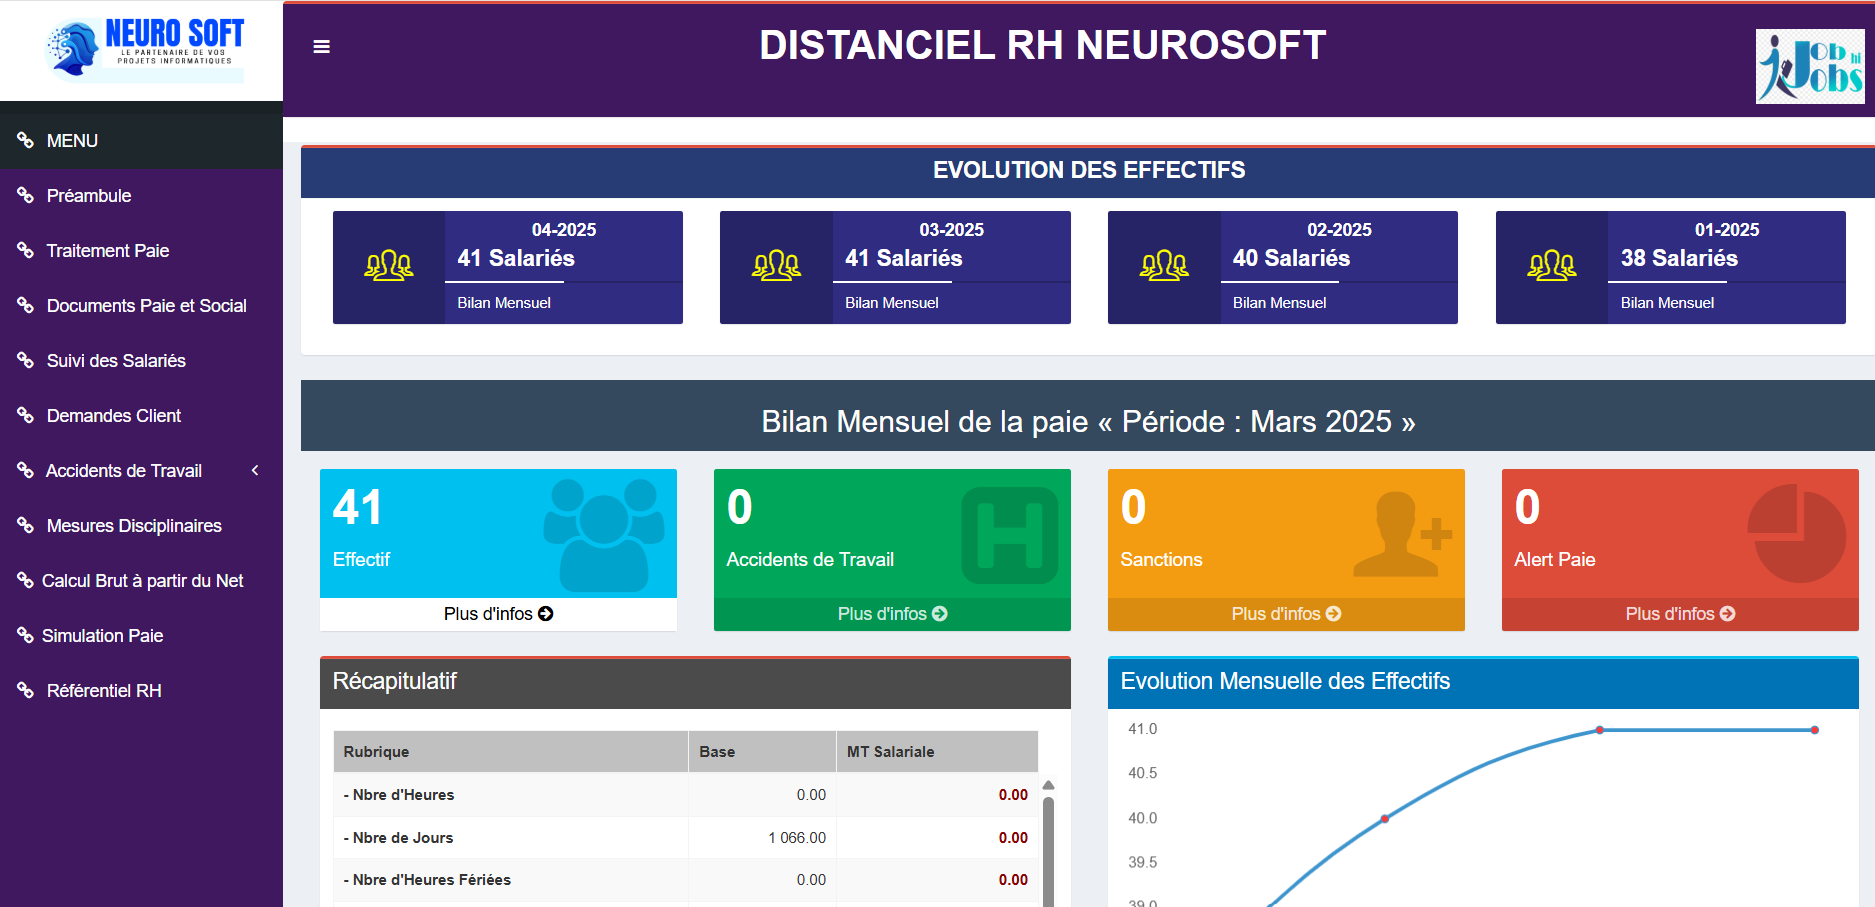Go to Simulation Paie in sidebar
The height and width of the screenshot is (907, 1875).
point(102,636)
